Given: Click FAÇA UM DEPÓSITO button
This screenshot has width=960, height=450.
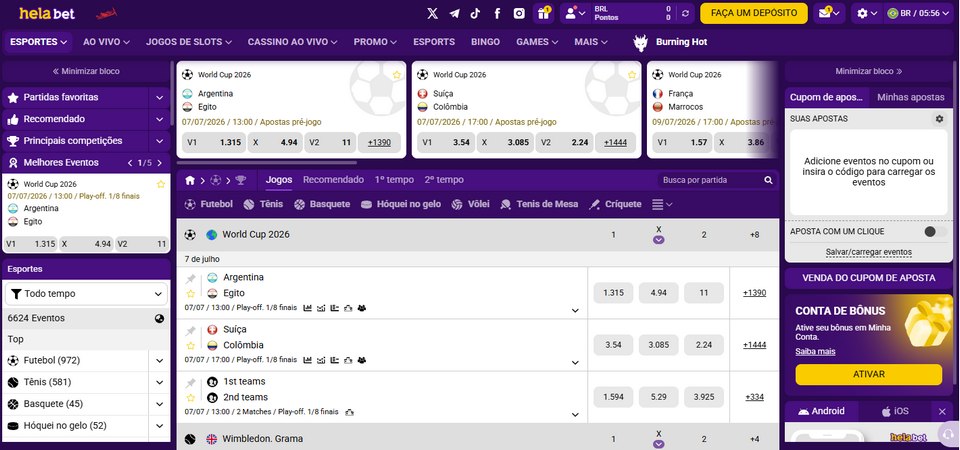Looking at the screenshot, I should tap(754, 13).
